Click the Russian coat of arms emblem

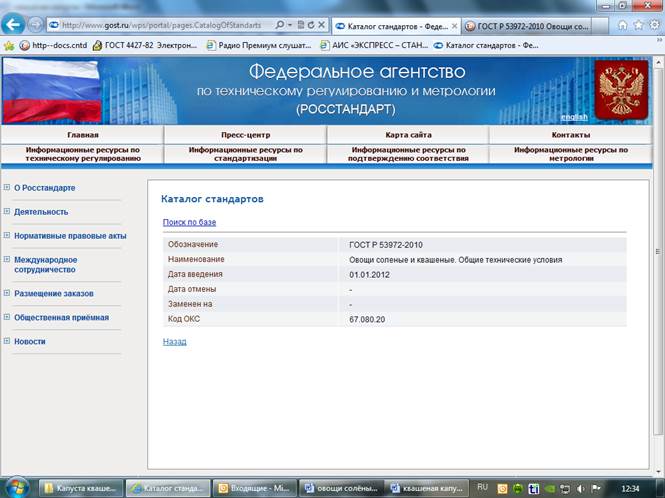(621, 90)
